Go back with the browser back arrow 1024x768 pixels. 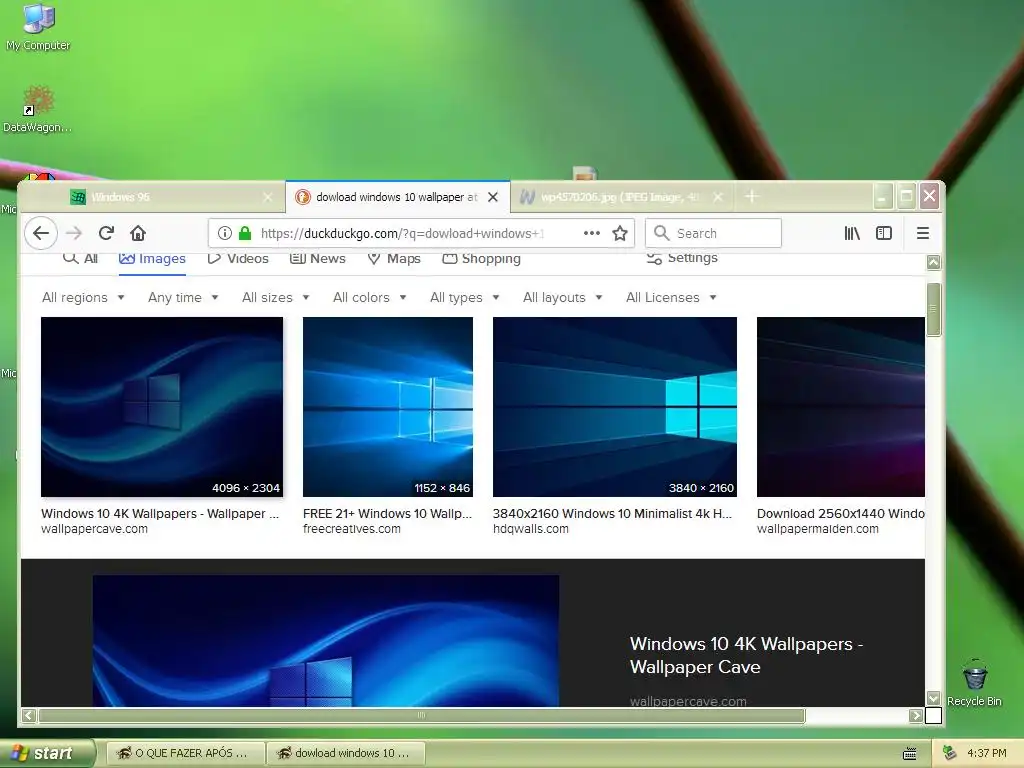[x=41, y=233]
